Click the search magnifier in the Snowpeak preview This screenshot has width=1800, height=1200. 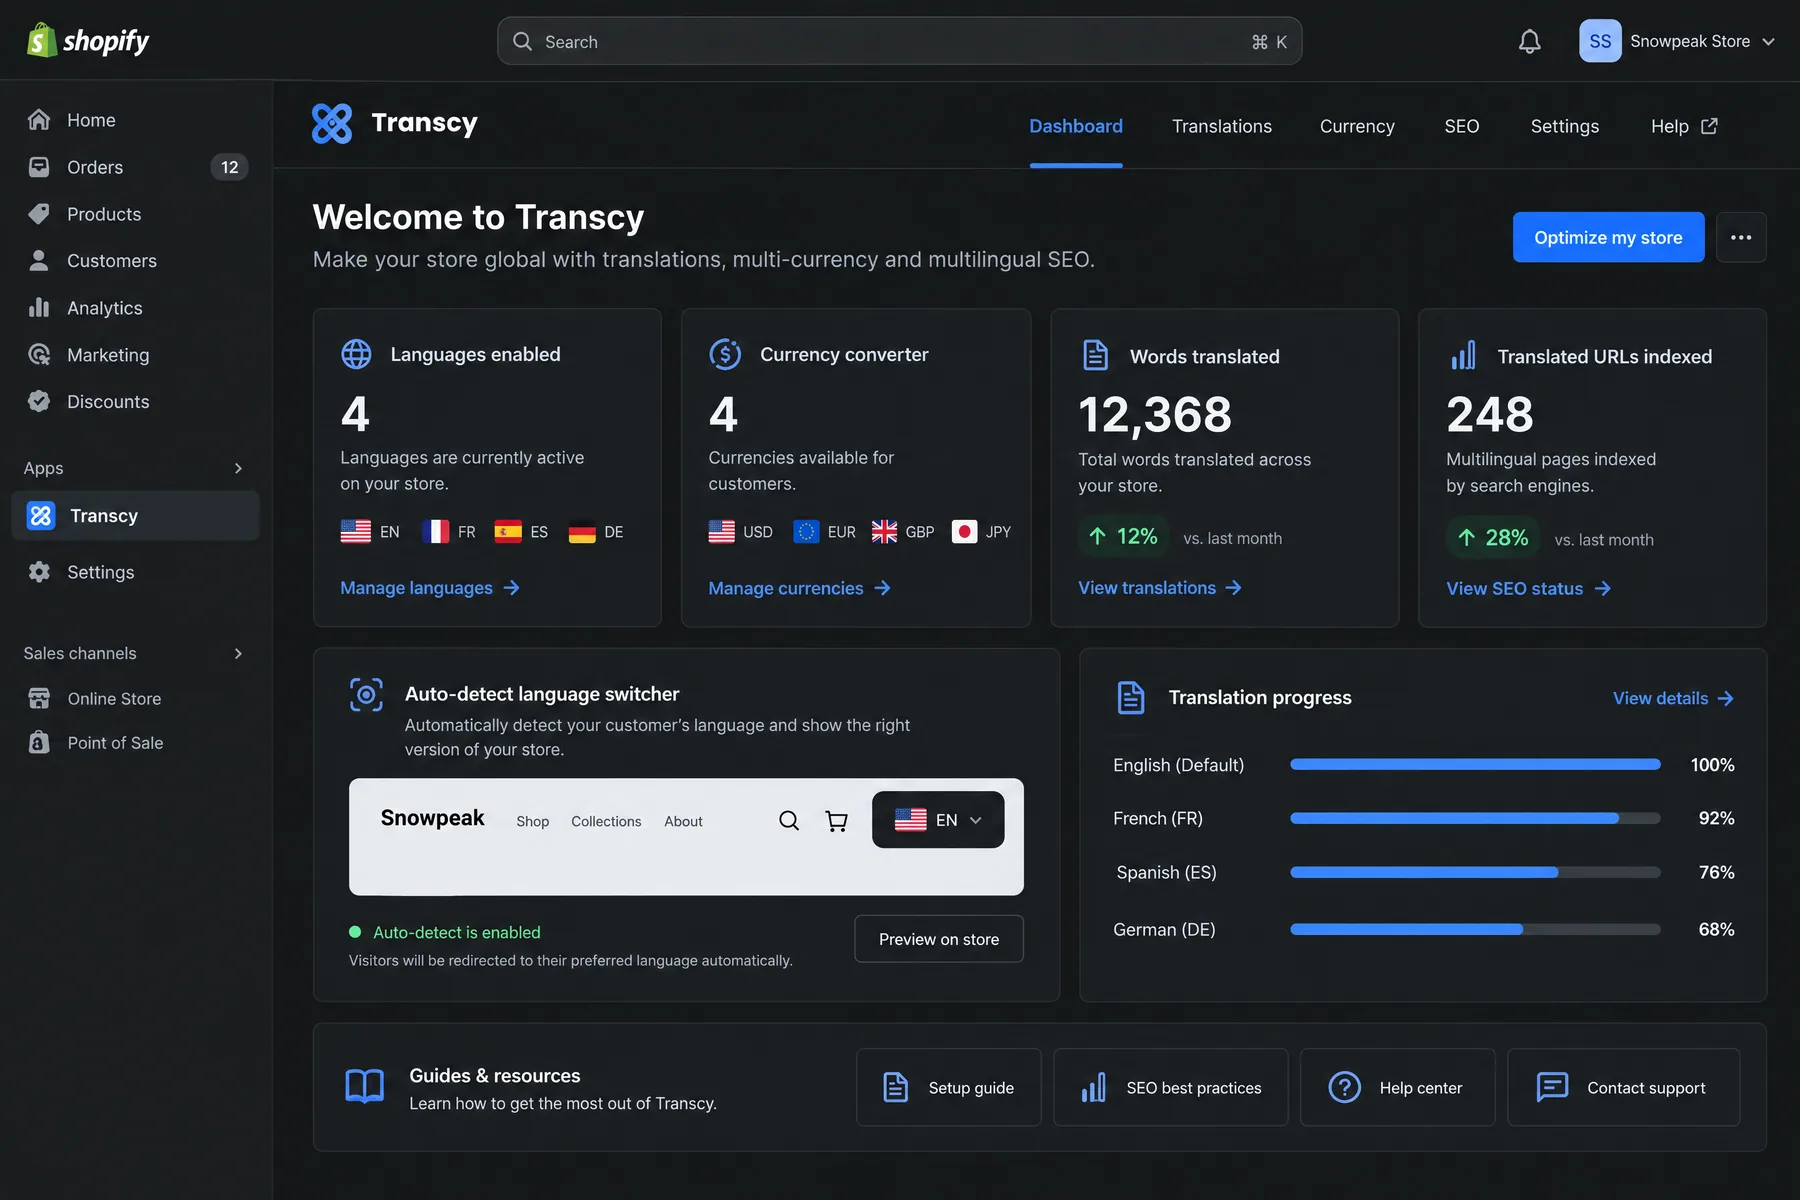click(789, 820)
